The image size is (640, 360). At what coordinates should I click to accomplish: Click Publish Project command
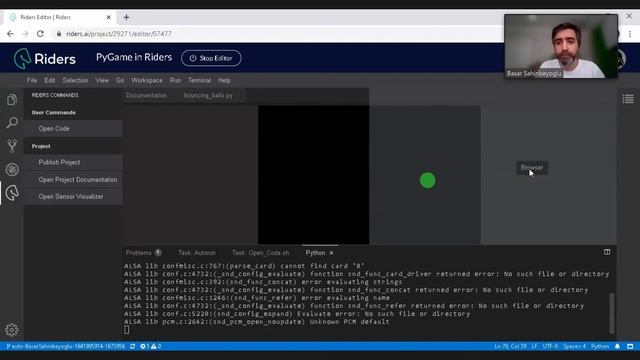click(73, 162)
